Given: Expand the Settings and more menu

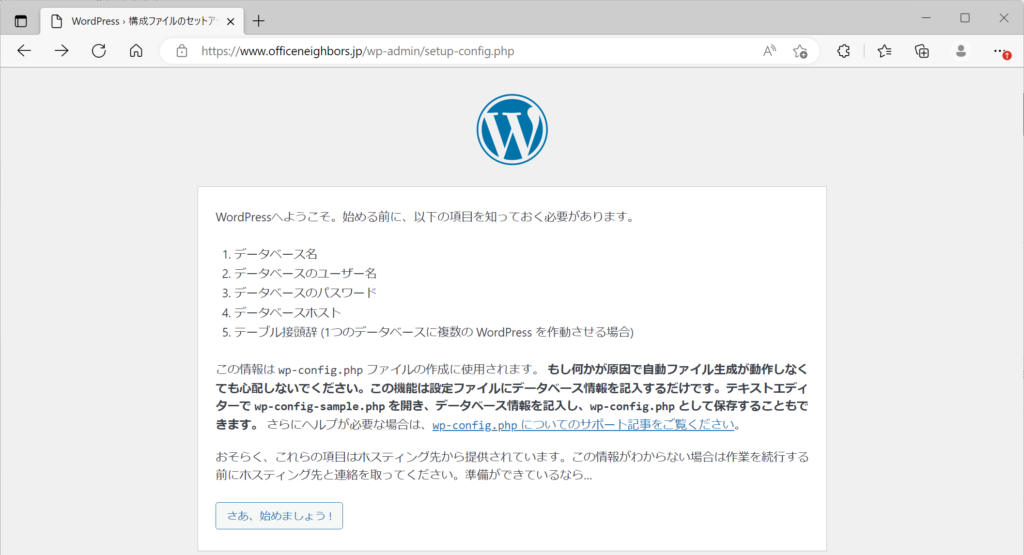Looking at the screenshot, I should tap(999, 51).
